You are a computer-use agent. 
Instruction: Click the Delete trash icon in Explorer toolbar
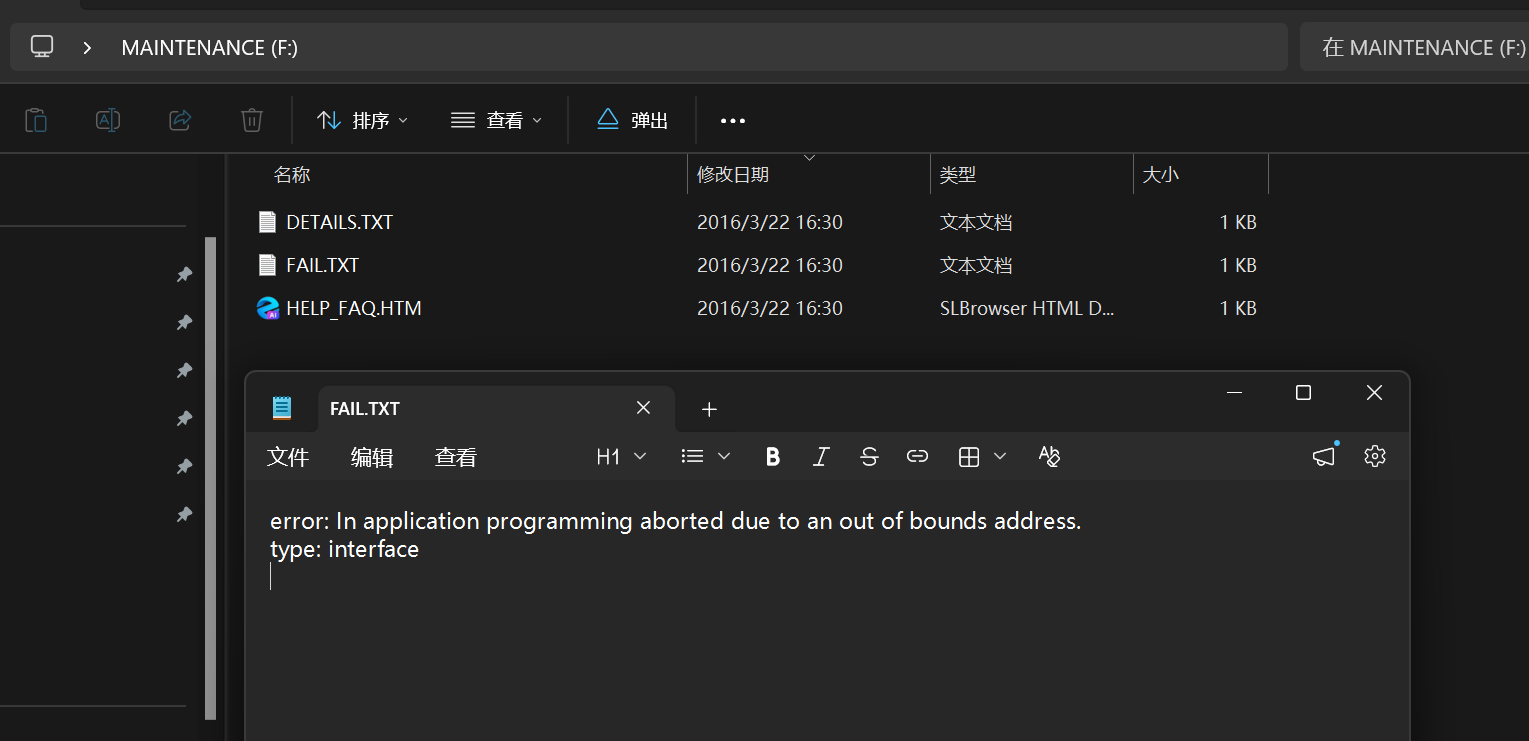(x=252, y=120)
